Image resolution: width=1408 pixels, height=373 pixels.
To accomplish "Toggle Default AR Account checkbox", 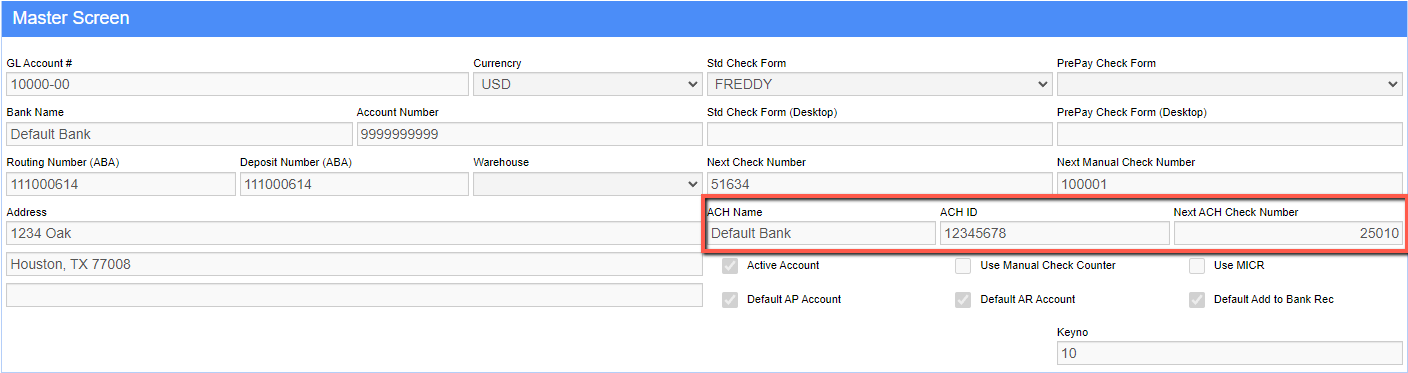I will pos(963,299).
